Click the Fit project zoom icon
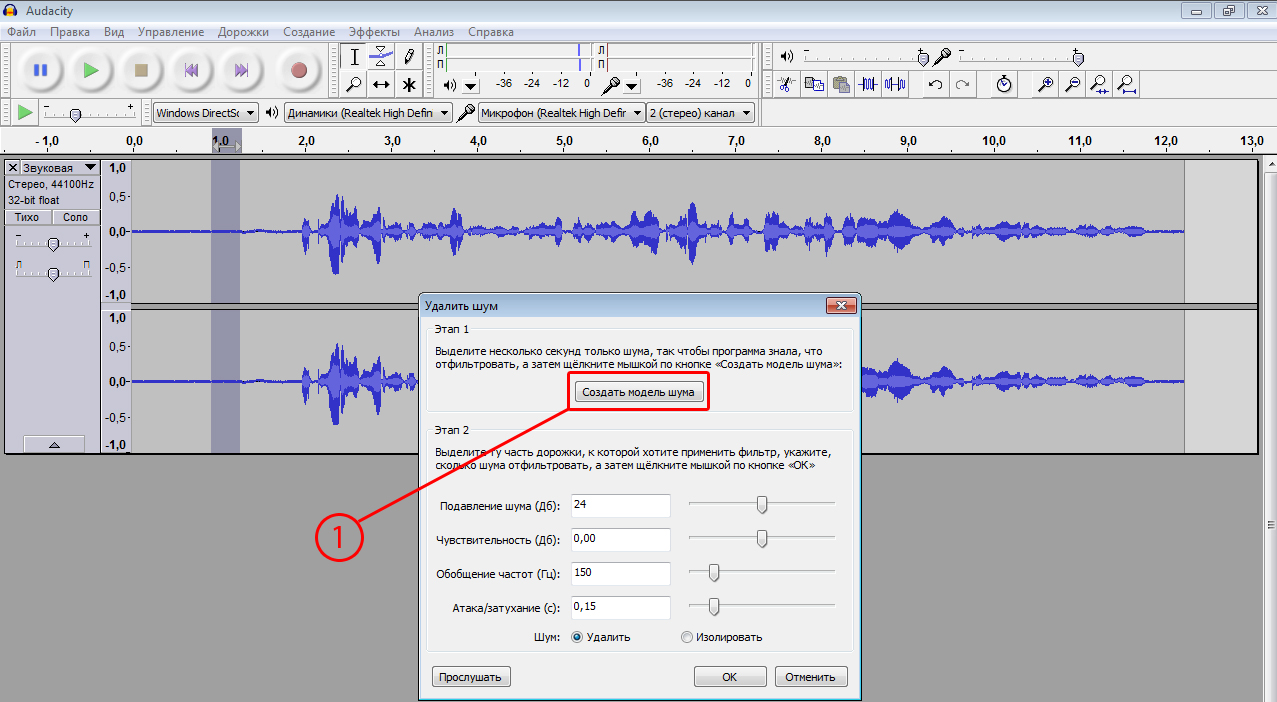Viewport: 1277px width, 702px height. coord(1126,84)
